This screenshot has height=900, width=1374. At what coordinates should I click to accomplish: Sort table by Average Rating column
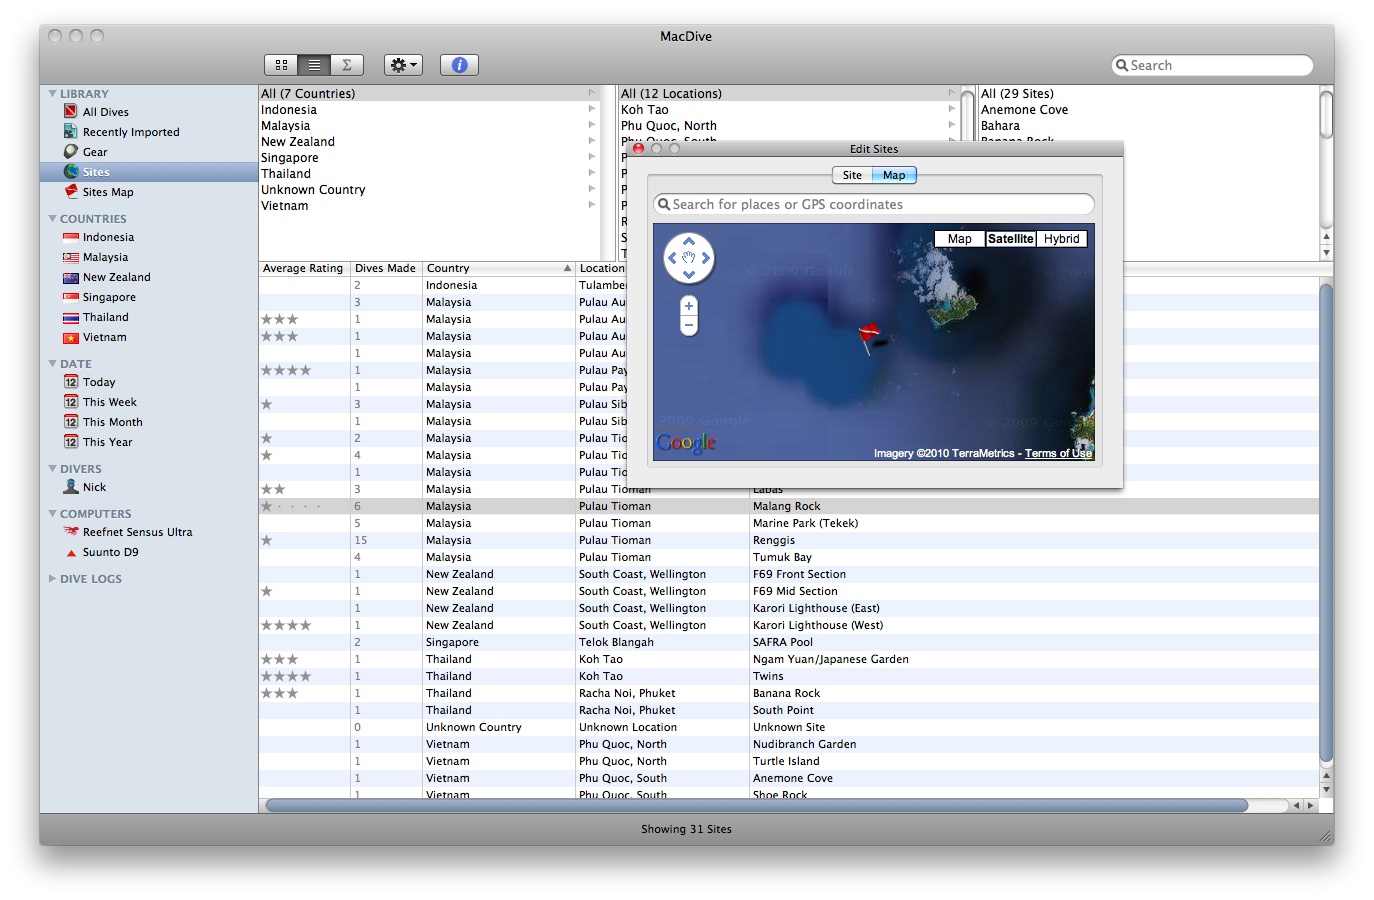click(303, 268)
